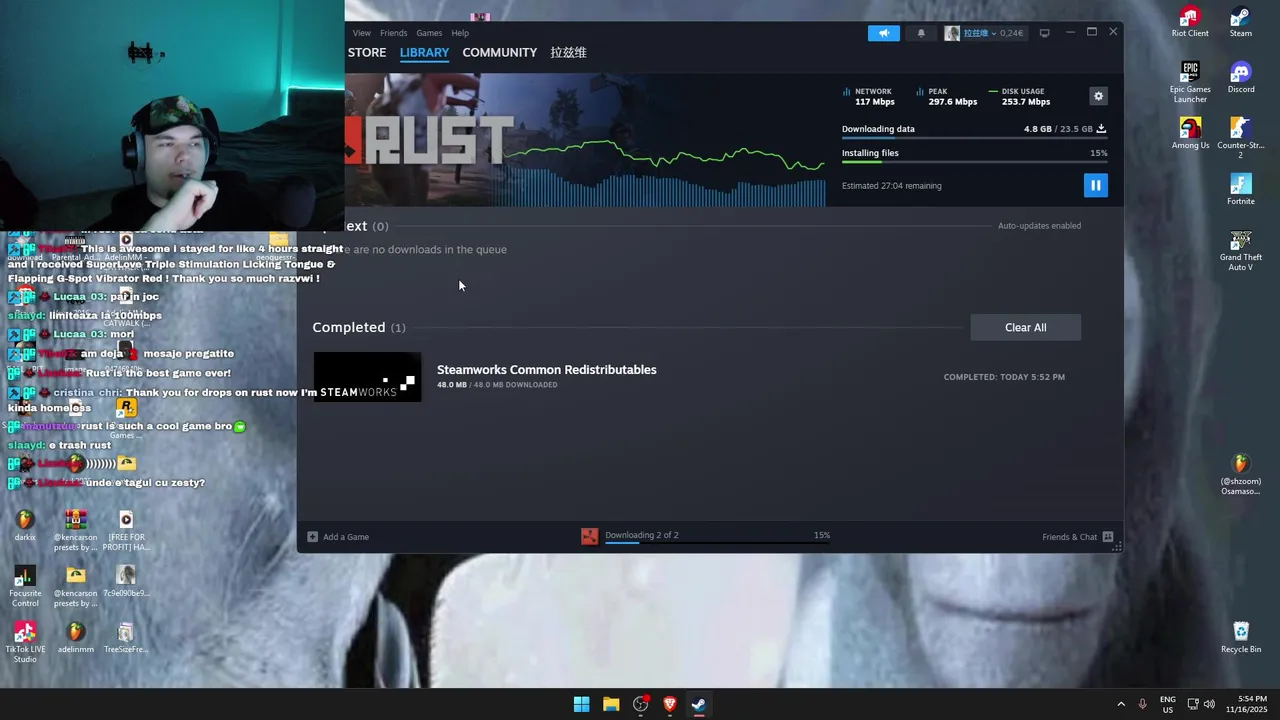The image size is (1280, 720).
Task: Open Brave browser from the taskbar
Action: [x=670, y=704]
